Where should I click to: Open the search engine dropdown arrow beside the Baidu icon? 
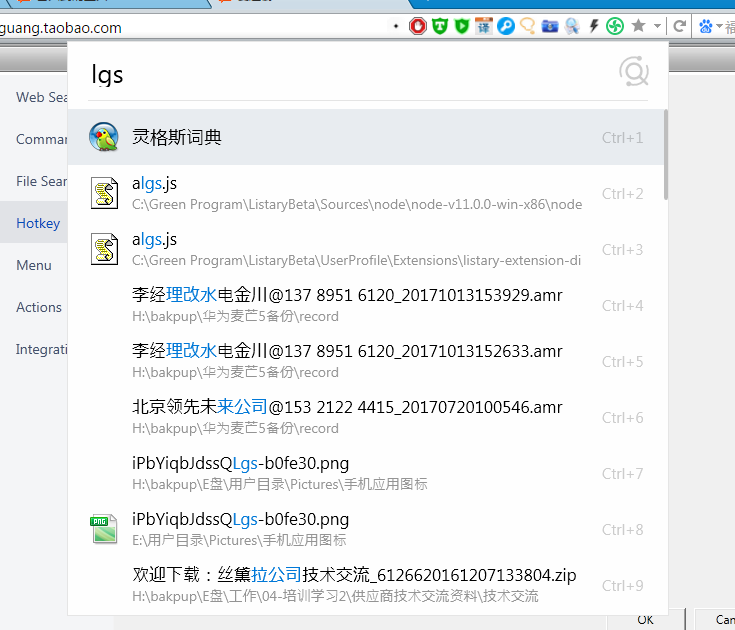(x=719, y=26)
